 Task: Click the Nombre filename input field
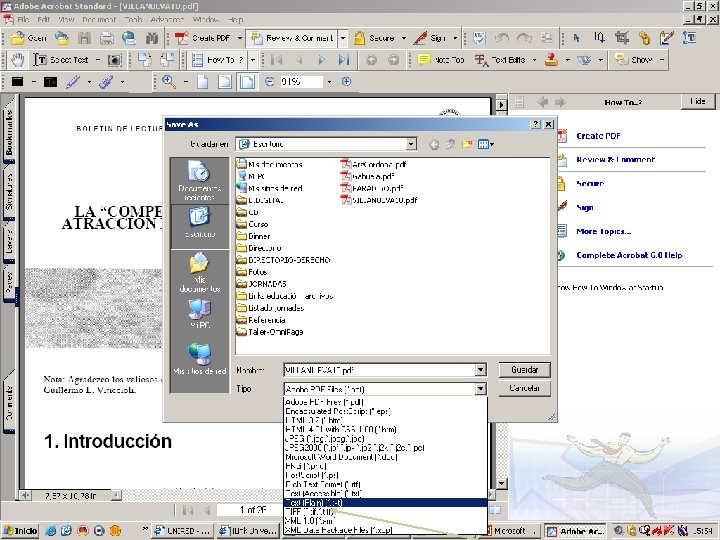378,369
